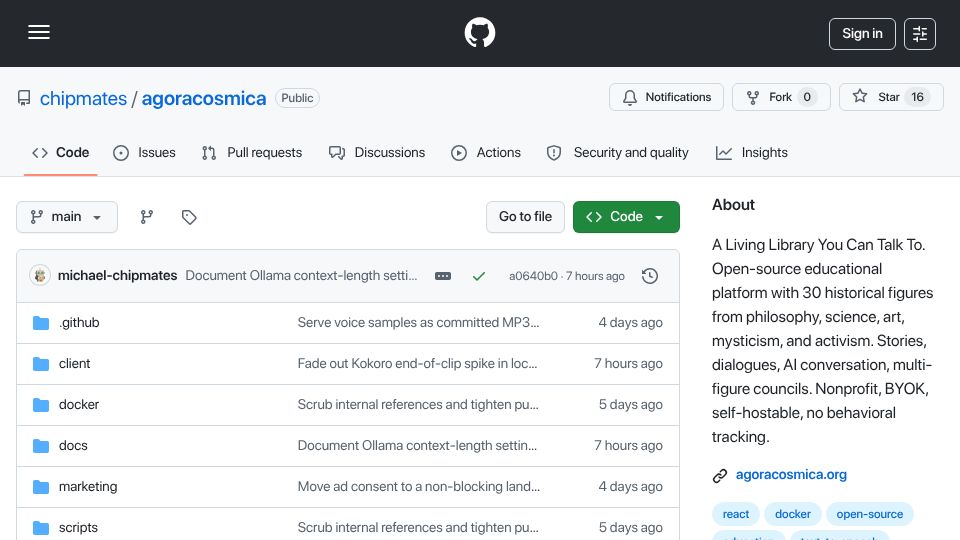View tags with the tag icon
The width and height of the screenshot is (960, 540).
(189, 217)
